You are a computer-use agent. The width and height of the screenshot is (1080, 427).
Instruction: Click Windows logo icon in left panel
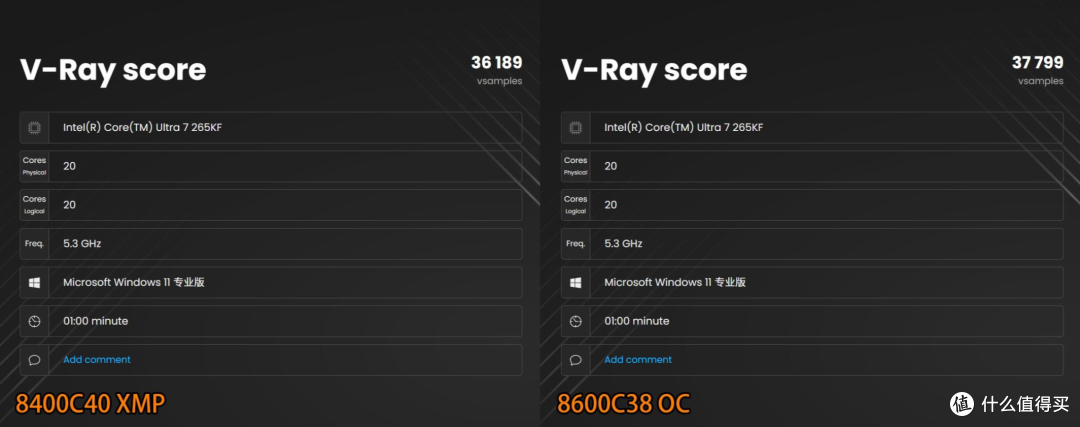[x=34, y=282]
